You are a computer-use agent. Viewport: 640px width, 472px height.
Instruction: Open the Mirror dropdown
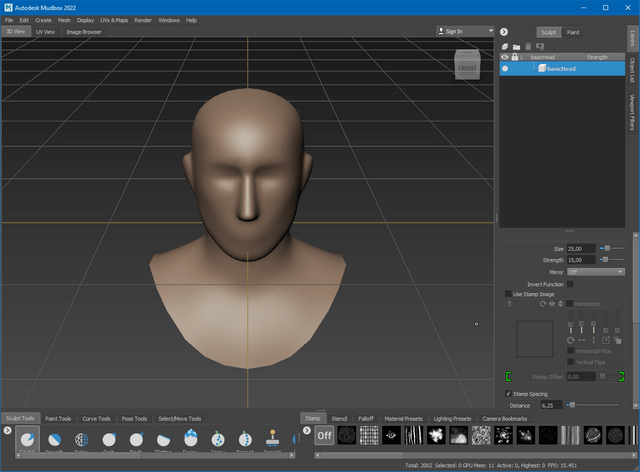pos(596,271)
